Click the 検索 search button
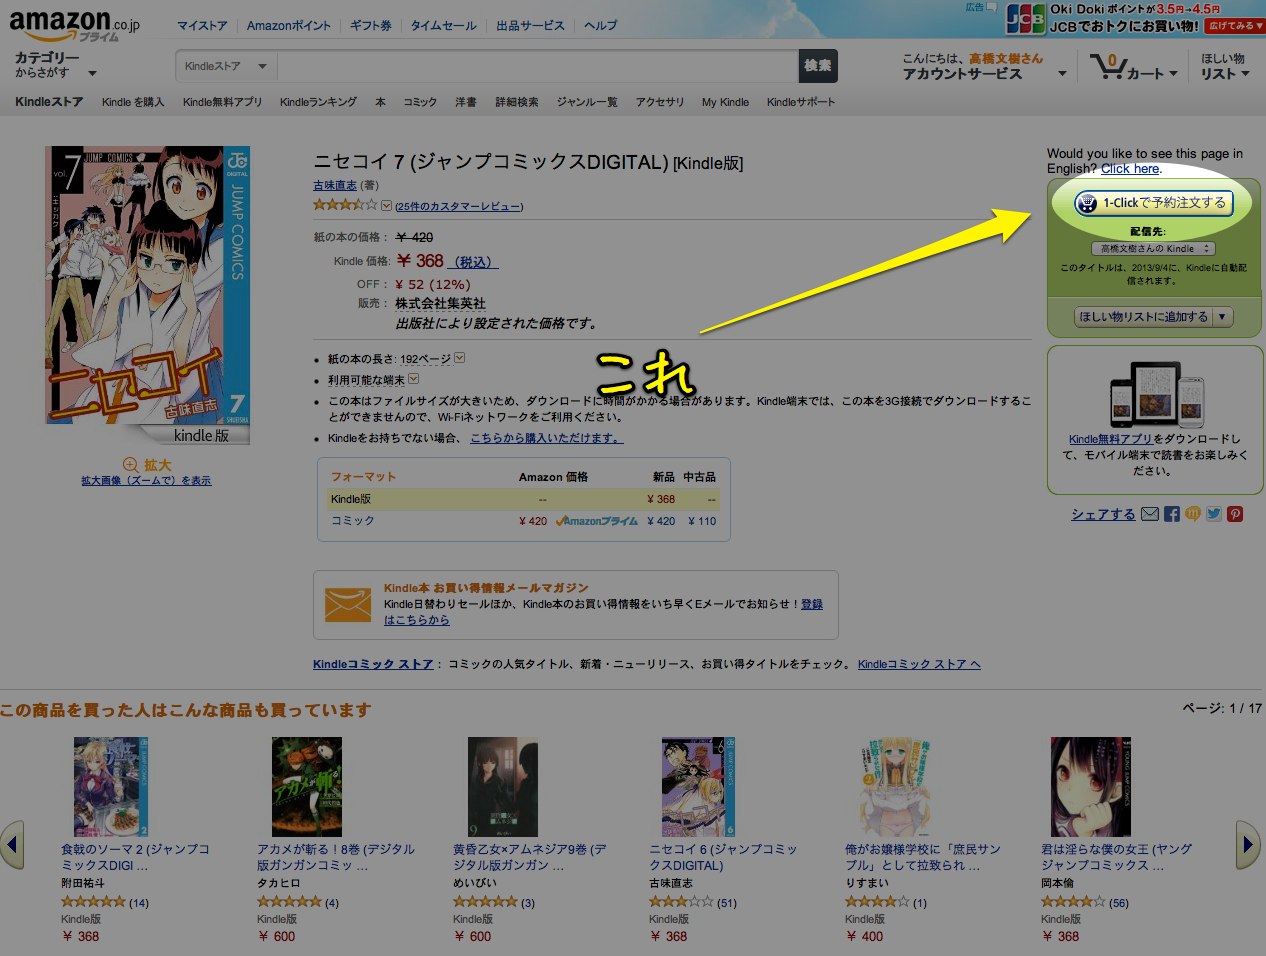 pyautogui.click(x=818, y=67)
